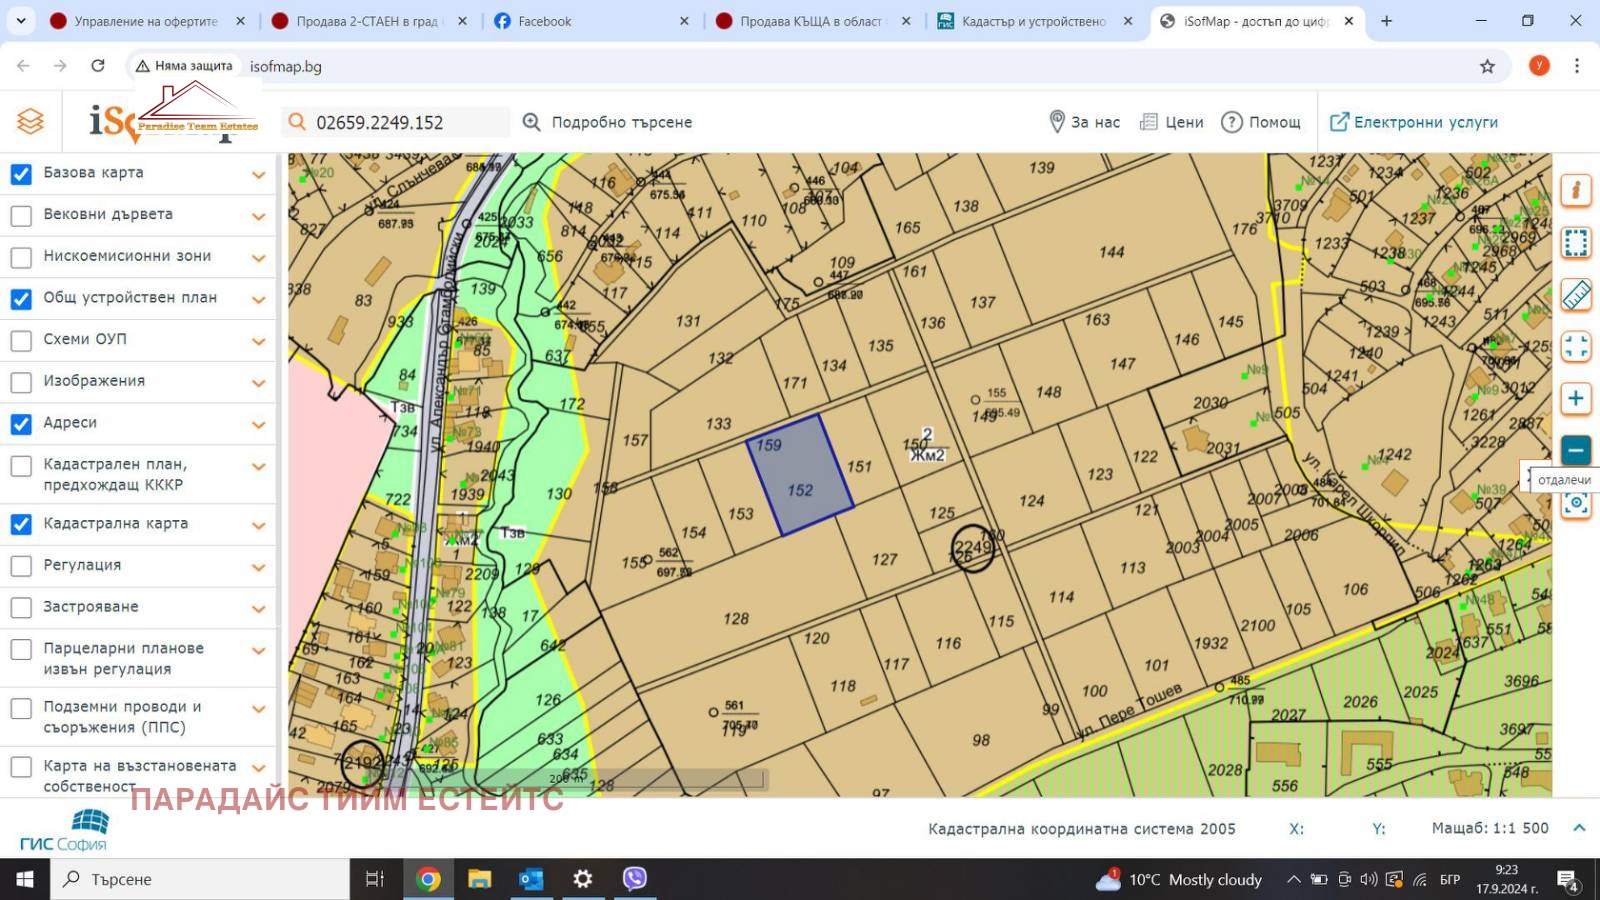Open Chrome from the Windows taskbar
This screenshot has width=1600, height=900.
click(428, 879)
